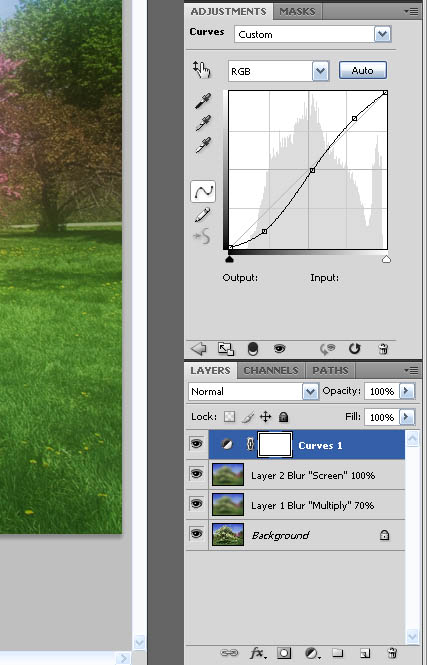The width and height of the screenshot is (427, 665).
Task: Reset adjustment to defaults icon
Action: (354, 349)
